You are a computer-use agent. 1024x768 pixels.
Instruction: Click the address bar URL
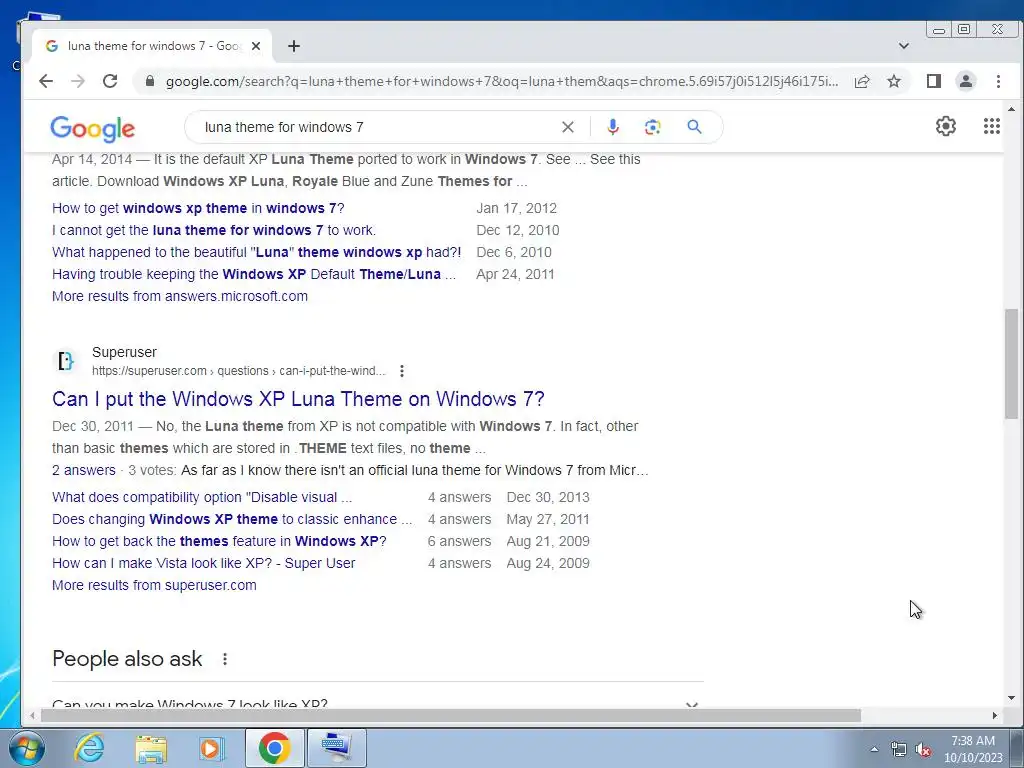pyautogui.click(x=502, y=81)
